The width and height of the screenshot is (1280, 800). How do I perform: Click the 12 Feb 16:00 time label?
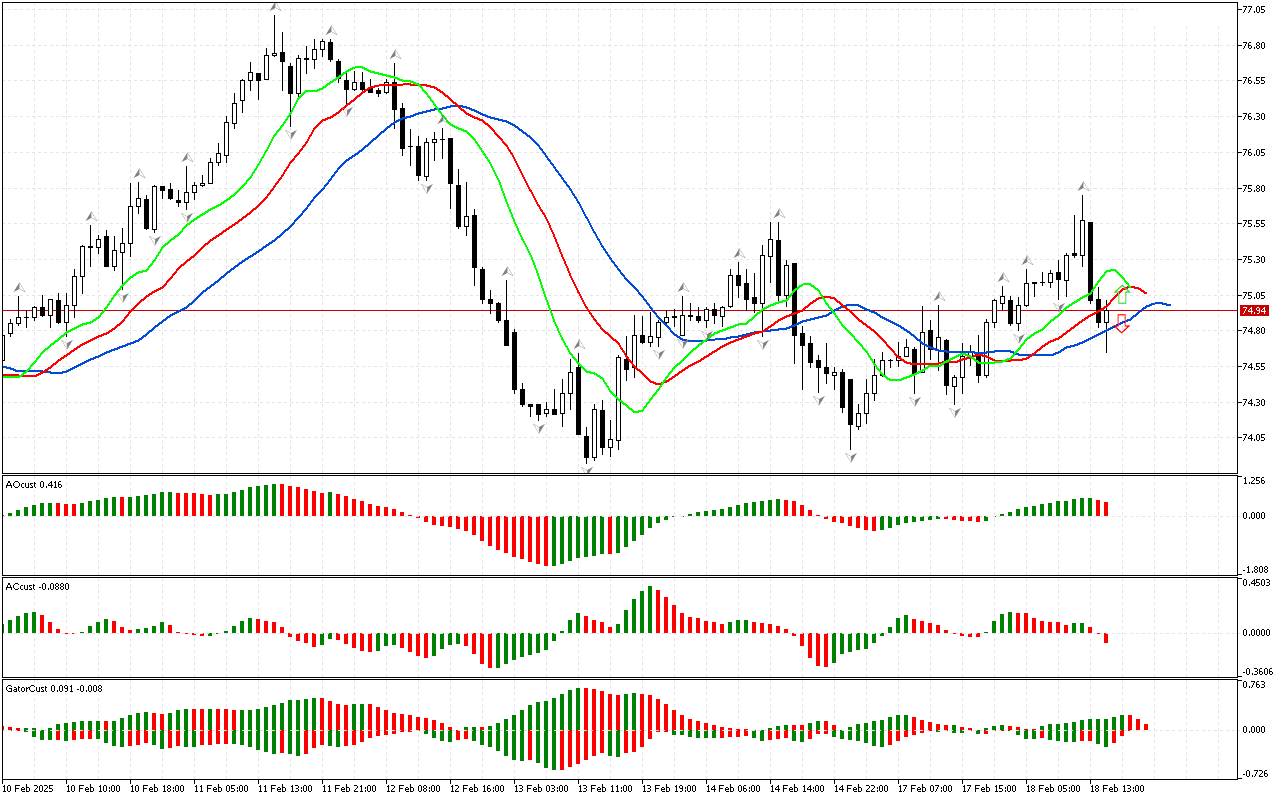477,789
